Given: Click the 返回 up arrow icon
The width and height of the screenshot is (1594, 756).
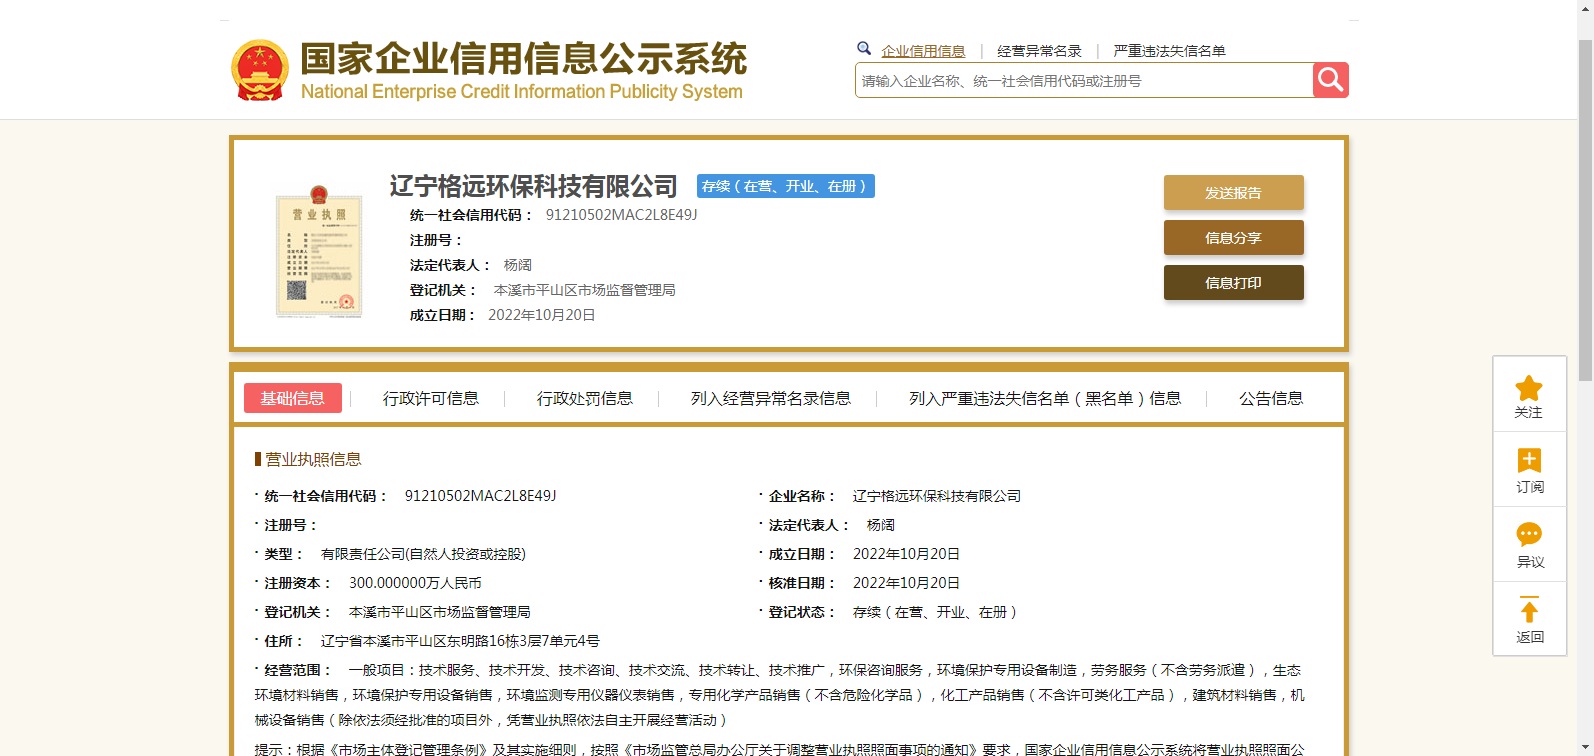Looking at the screenshot, I should [1529, 609].
